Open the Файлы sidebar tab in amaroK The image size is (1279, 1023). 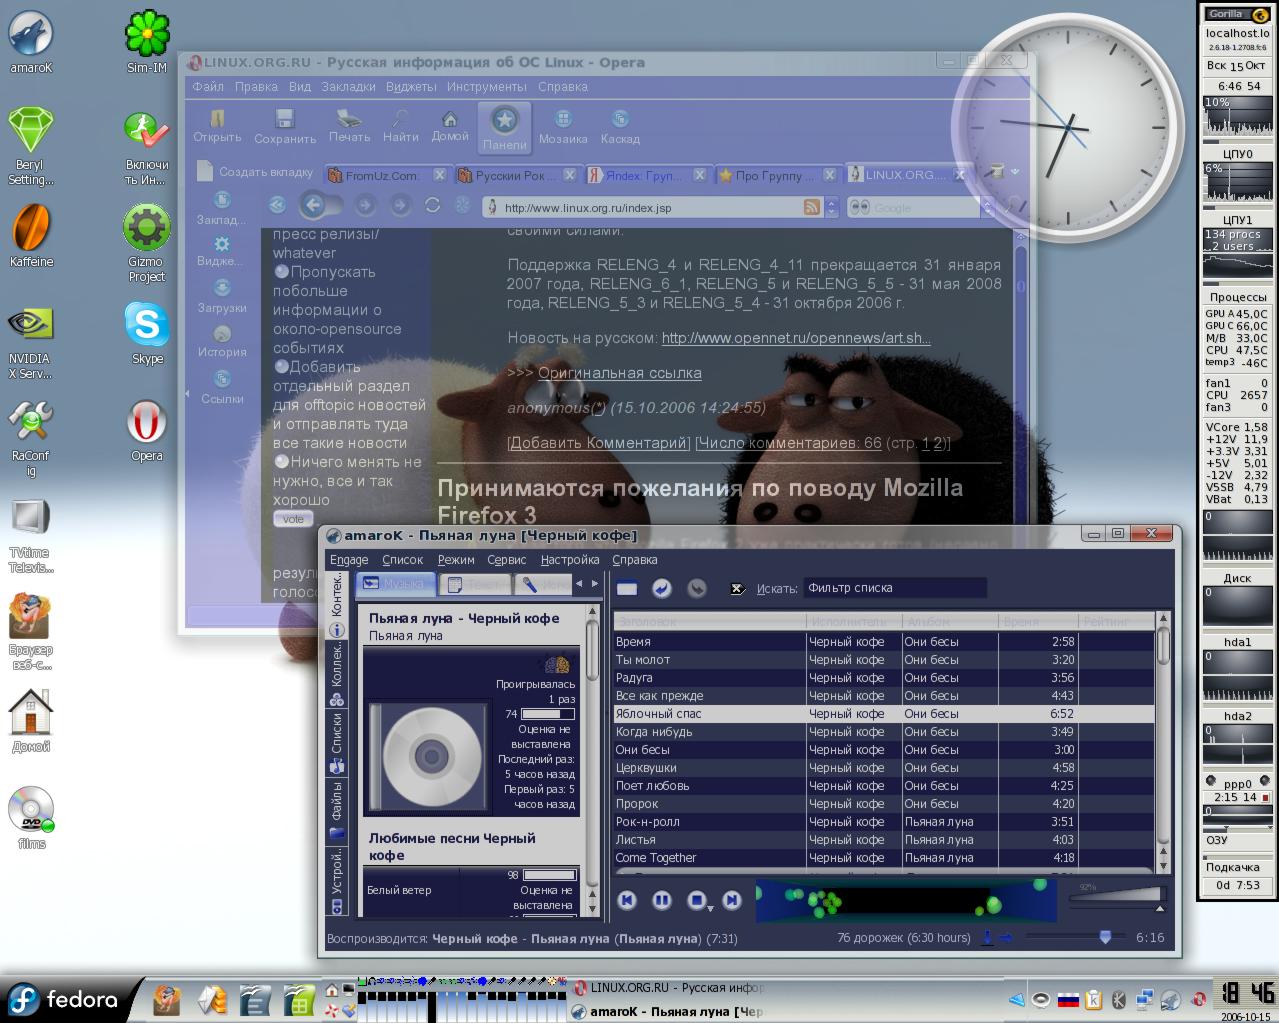point(337,812)
